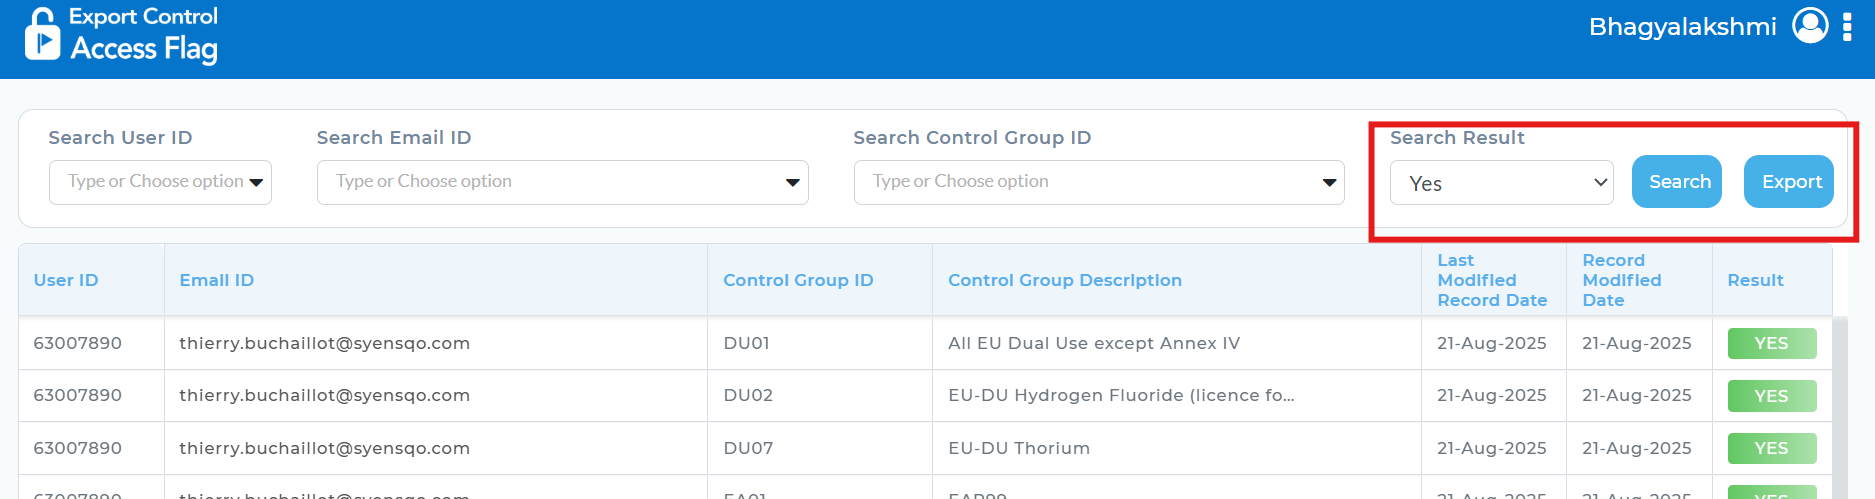This screenshot has height=499, width=1875.
Task: Click the Bhagyalakshmi username text
Action: click(1682, 27)
